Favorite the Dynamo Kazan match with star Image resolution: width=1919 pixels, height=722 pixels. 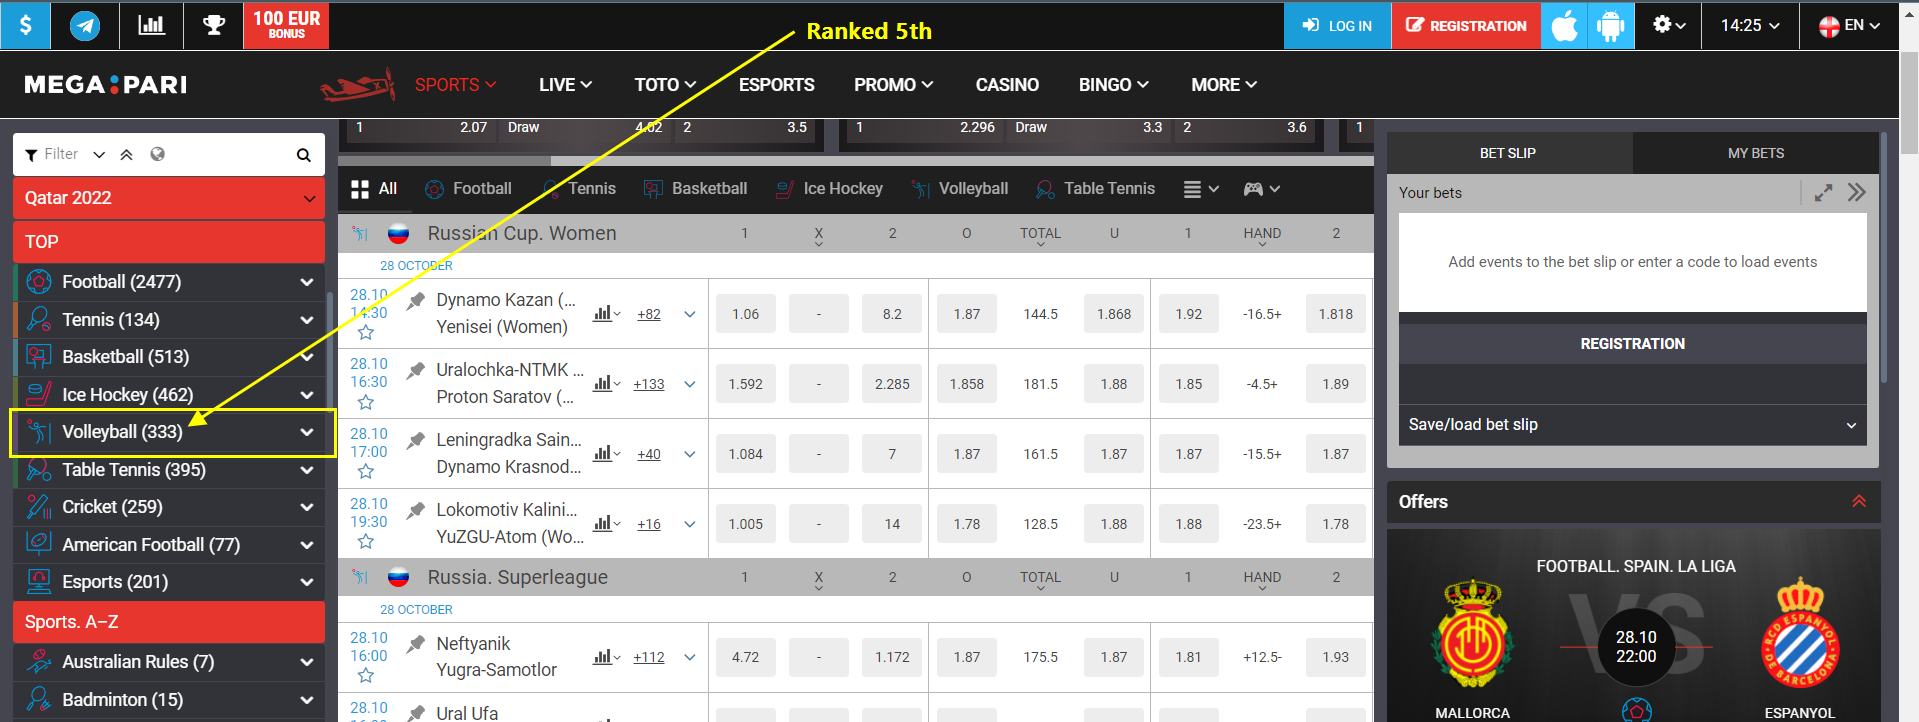click(x=366, y=332)
